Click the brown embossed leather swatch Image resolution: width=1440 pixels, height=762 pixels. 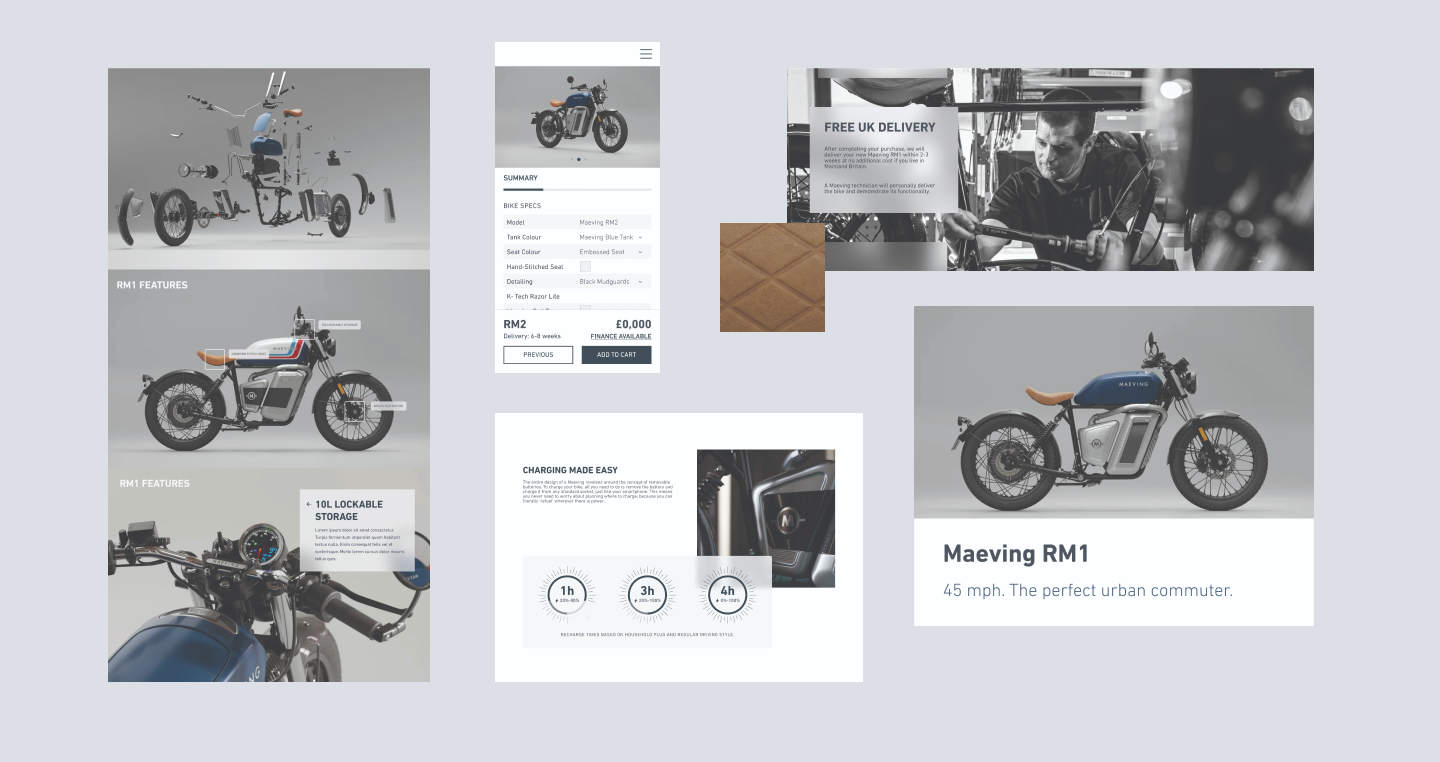click(x=772, y=277)
